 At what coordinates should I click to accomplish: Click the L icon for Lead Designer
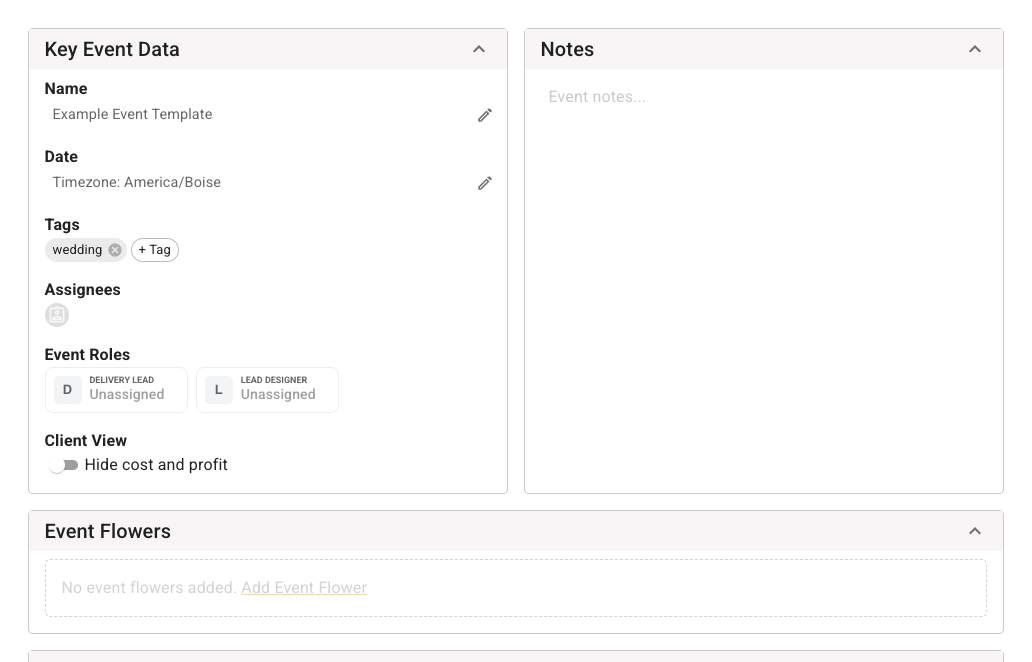pyautogui.click(x=219, y=390)
